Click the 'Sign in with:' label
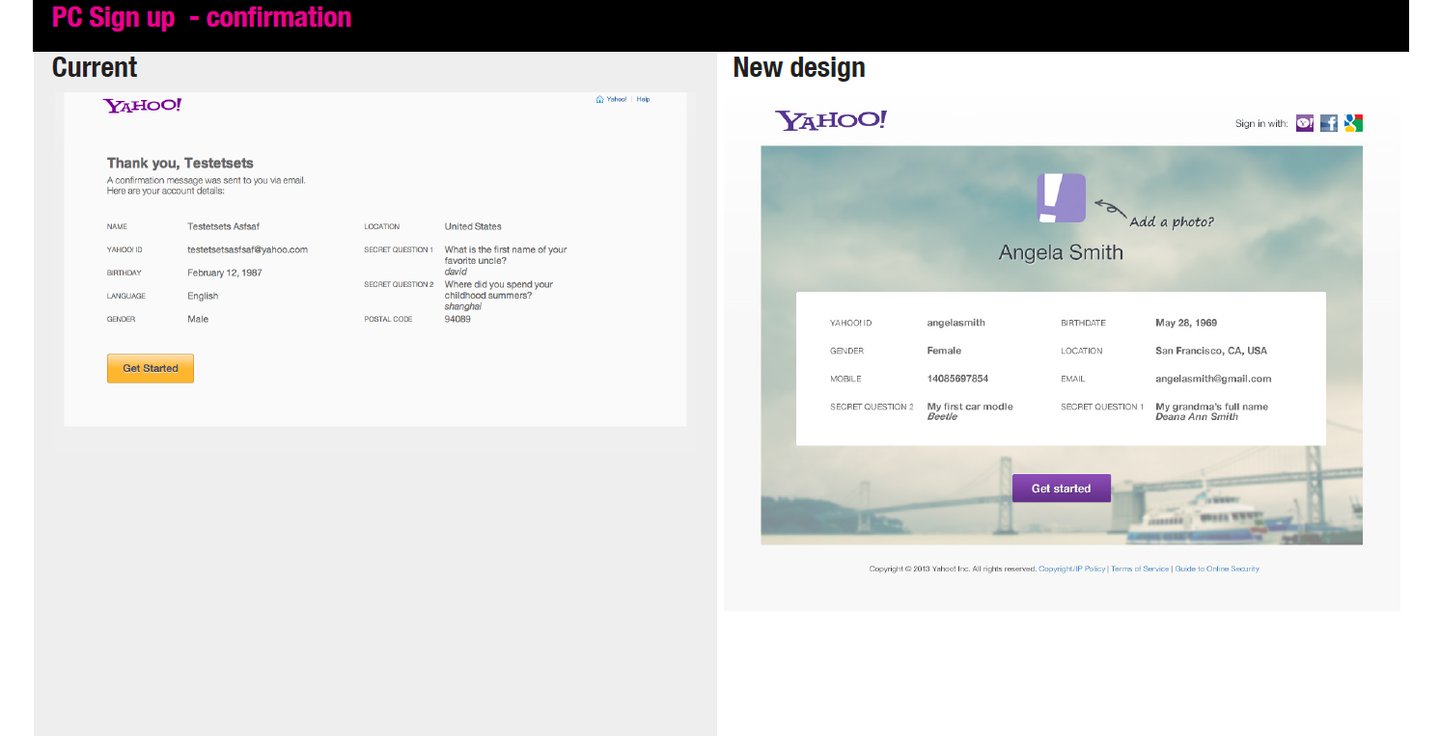Screen dimensions: 1440x736 [x=1262, y=124]
